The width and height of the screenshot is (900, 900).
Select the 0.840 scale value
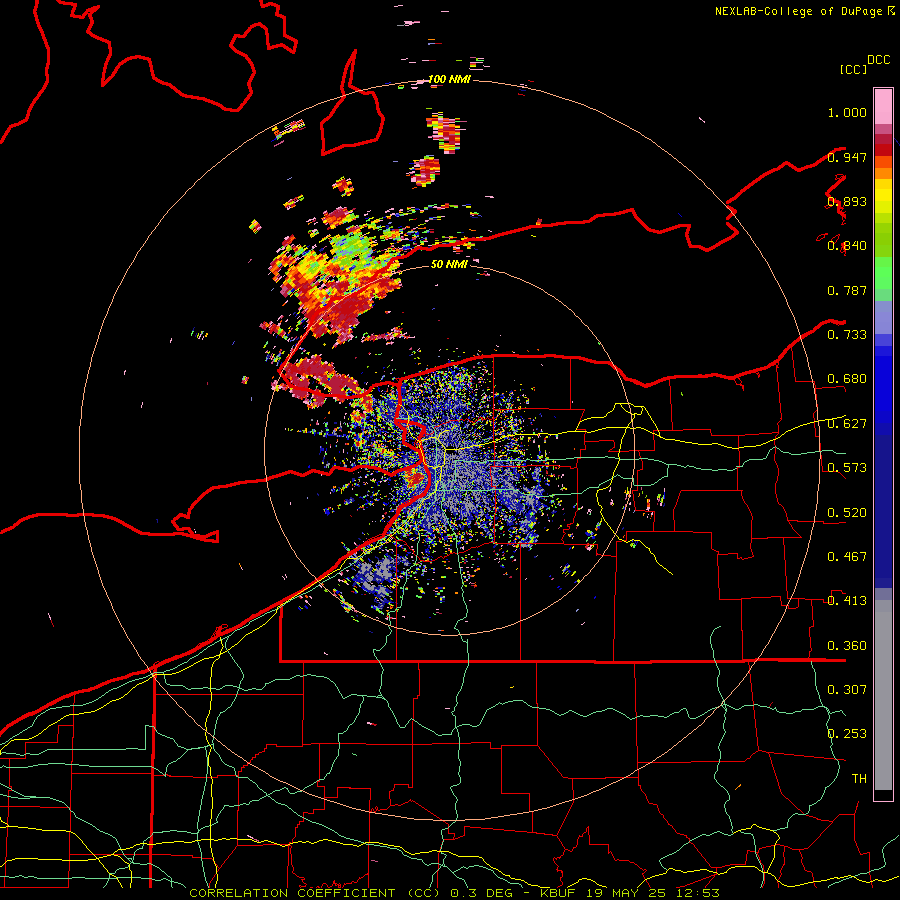tap(847, 246)
